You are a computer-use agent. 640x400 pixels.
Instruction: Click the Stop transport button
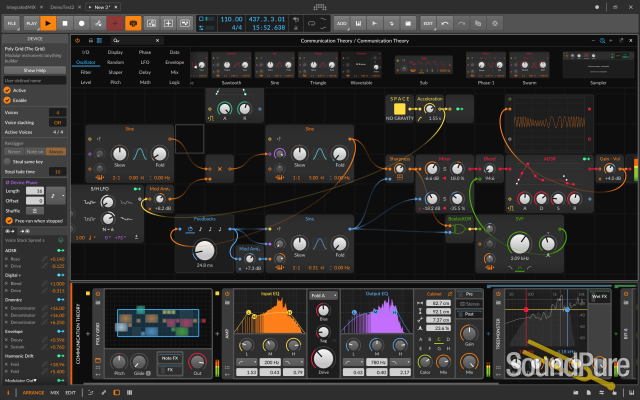click(65, 21)
